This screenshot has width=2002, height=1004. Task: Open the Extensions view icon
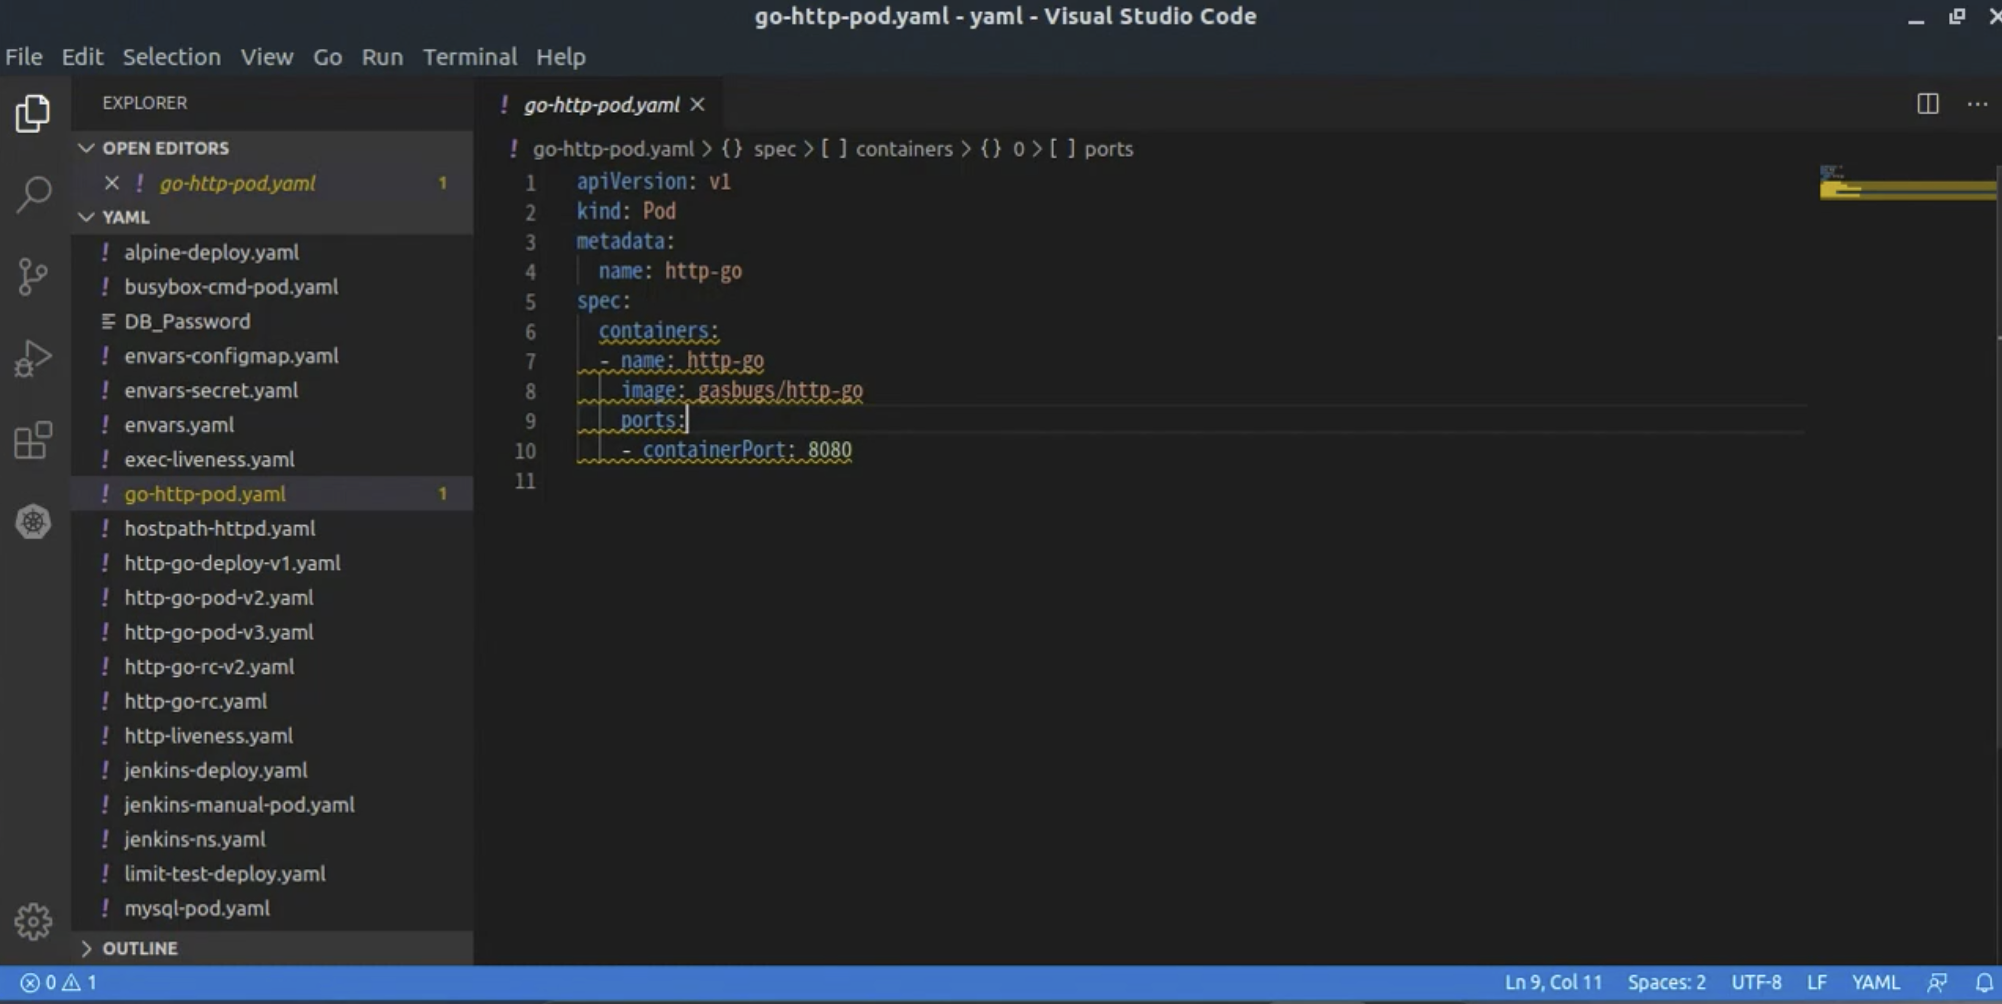tap(33, 440)
